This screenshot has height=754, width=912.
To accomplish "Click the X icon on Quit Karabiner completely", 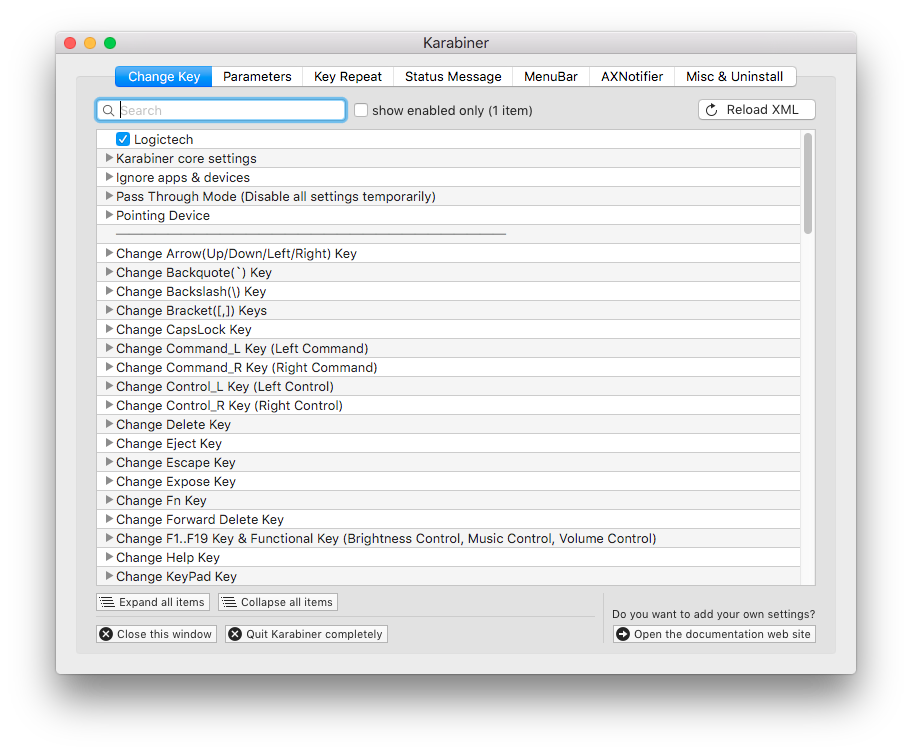I will pyautogui.click(x=235, y=634).
